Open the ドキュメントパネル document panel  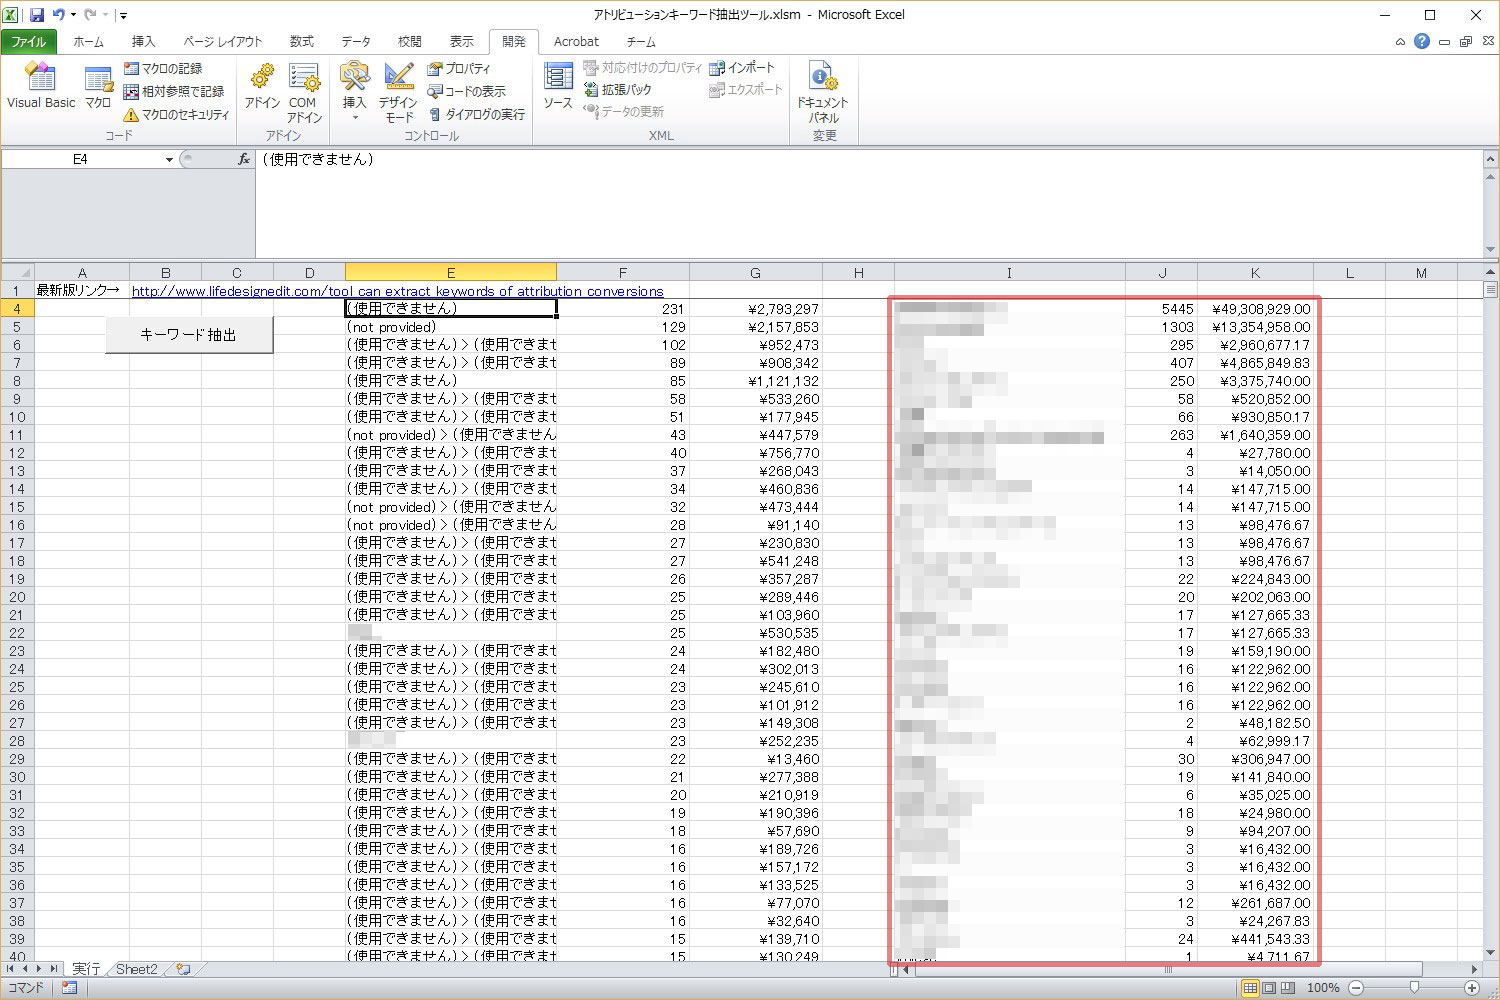tap(823, 92)
